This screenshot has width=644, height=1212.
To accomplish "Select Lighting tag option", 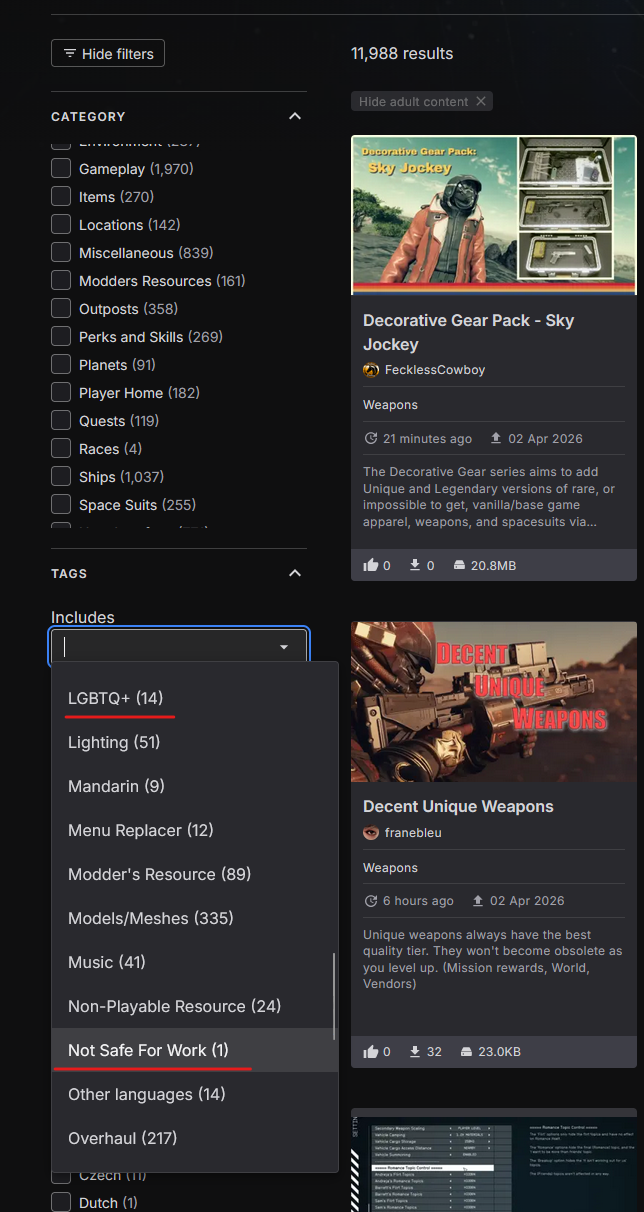I will point(195,742).
